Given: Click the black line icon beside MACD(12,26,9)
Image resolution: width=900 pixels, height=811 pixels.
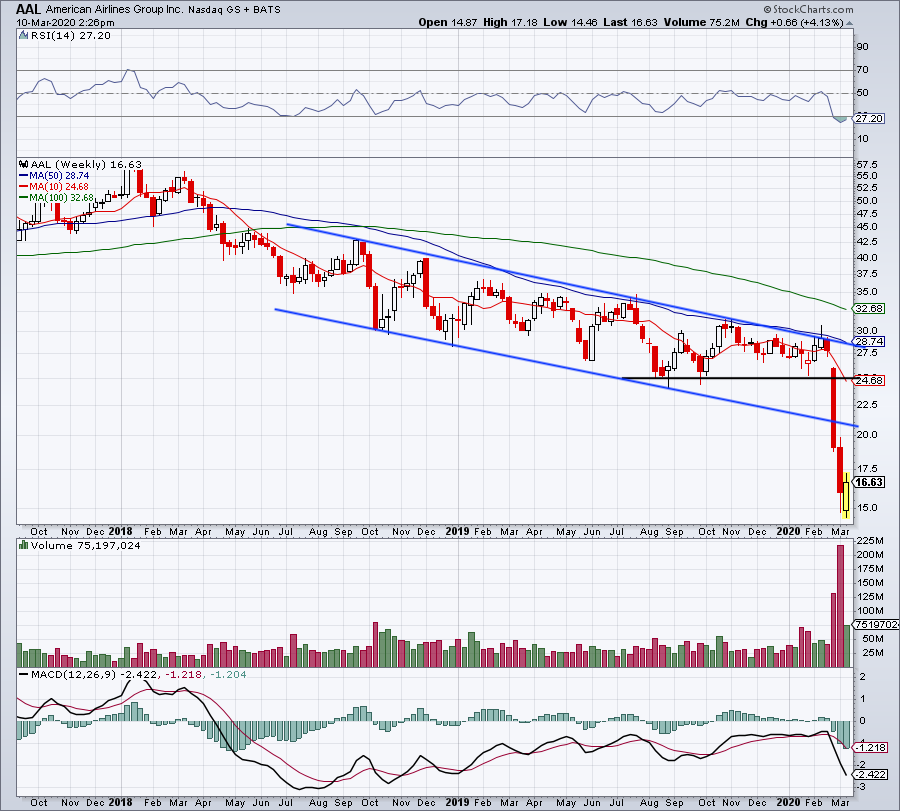Looking at the screenshot, I should coord(23,675).
